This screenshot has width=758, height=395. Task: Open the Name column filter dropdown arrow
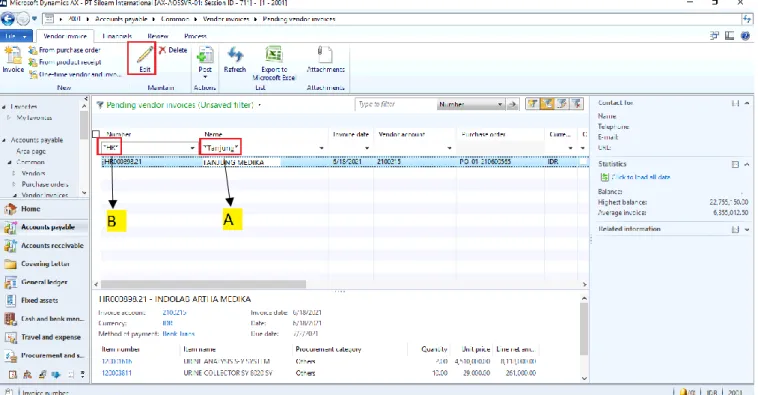(321, 148)
